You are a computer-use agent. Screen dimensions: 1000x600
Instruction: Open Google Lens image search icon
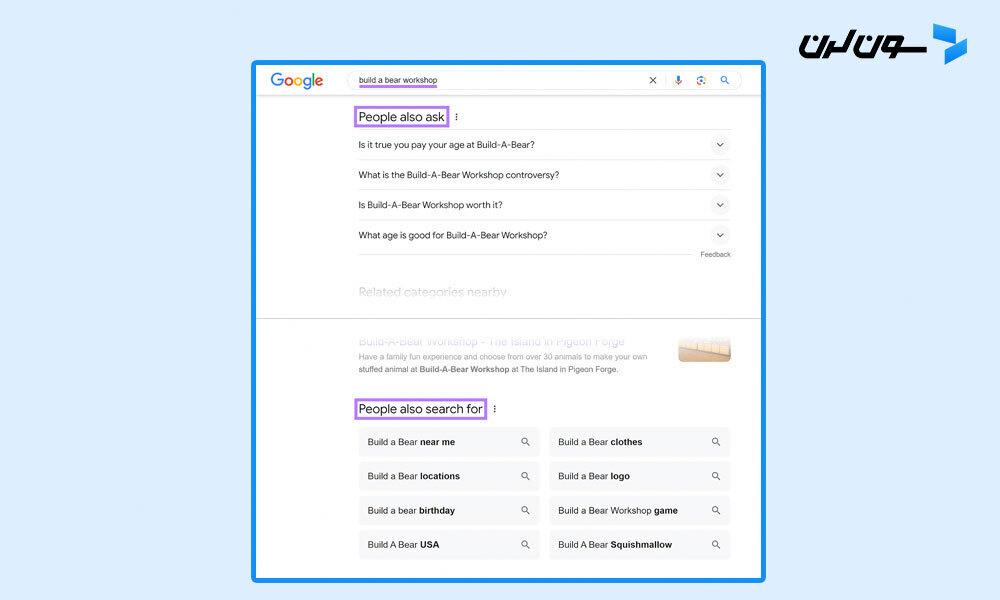pos(701,80)
